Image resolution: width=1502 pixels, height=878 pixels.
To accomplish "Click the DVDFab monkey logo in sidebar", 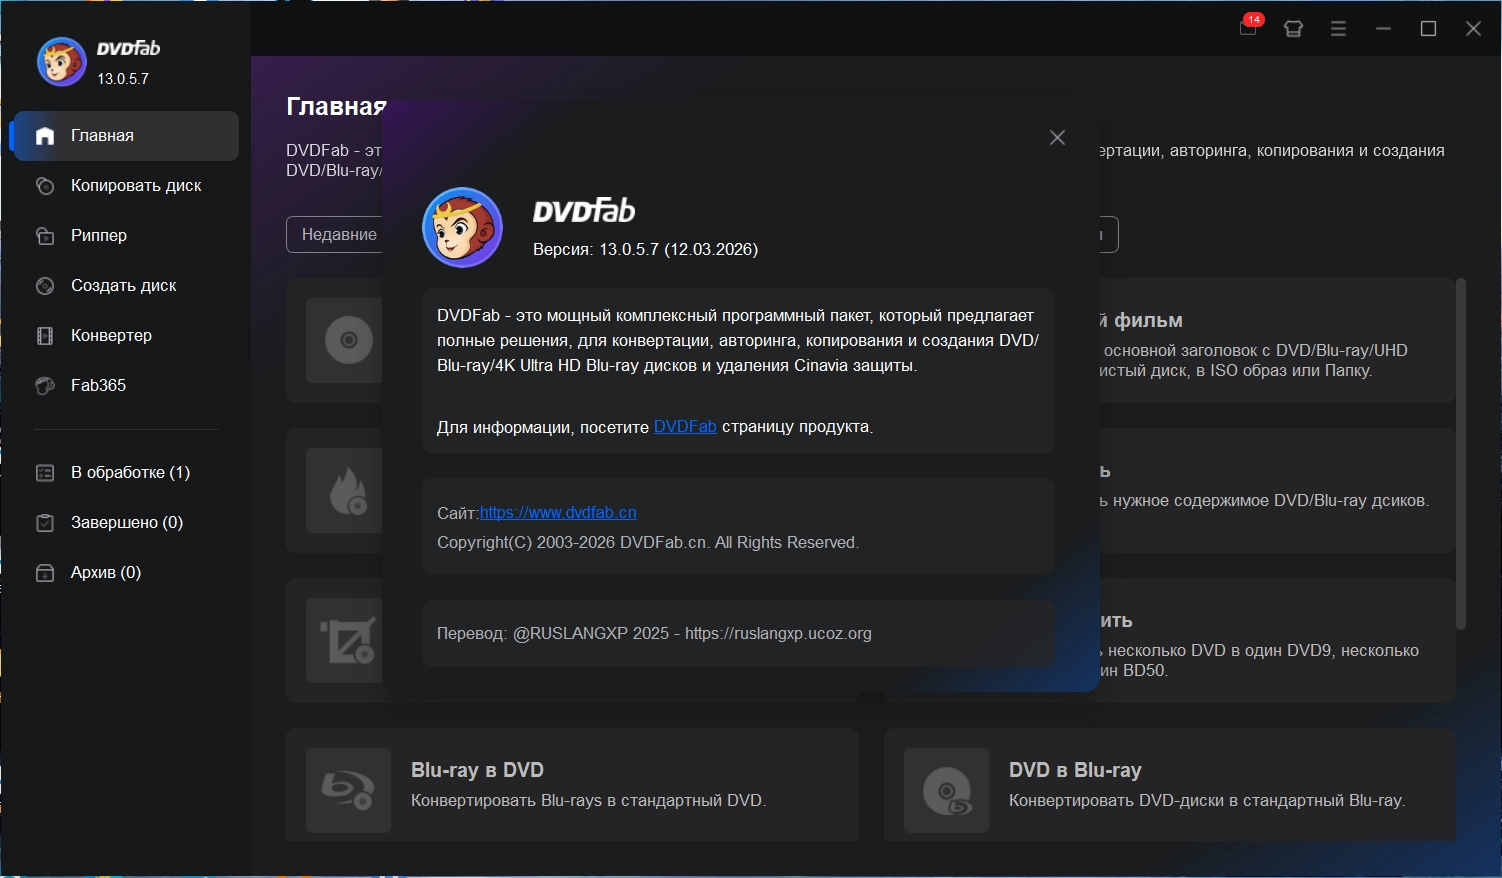I will [x=62, y=62].
